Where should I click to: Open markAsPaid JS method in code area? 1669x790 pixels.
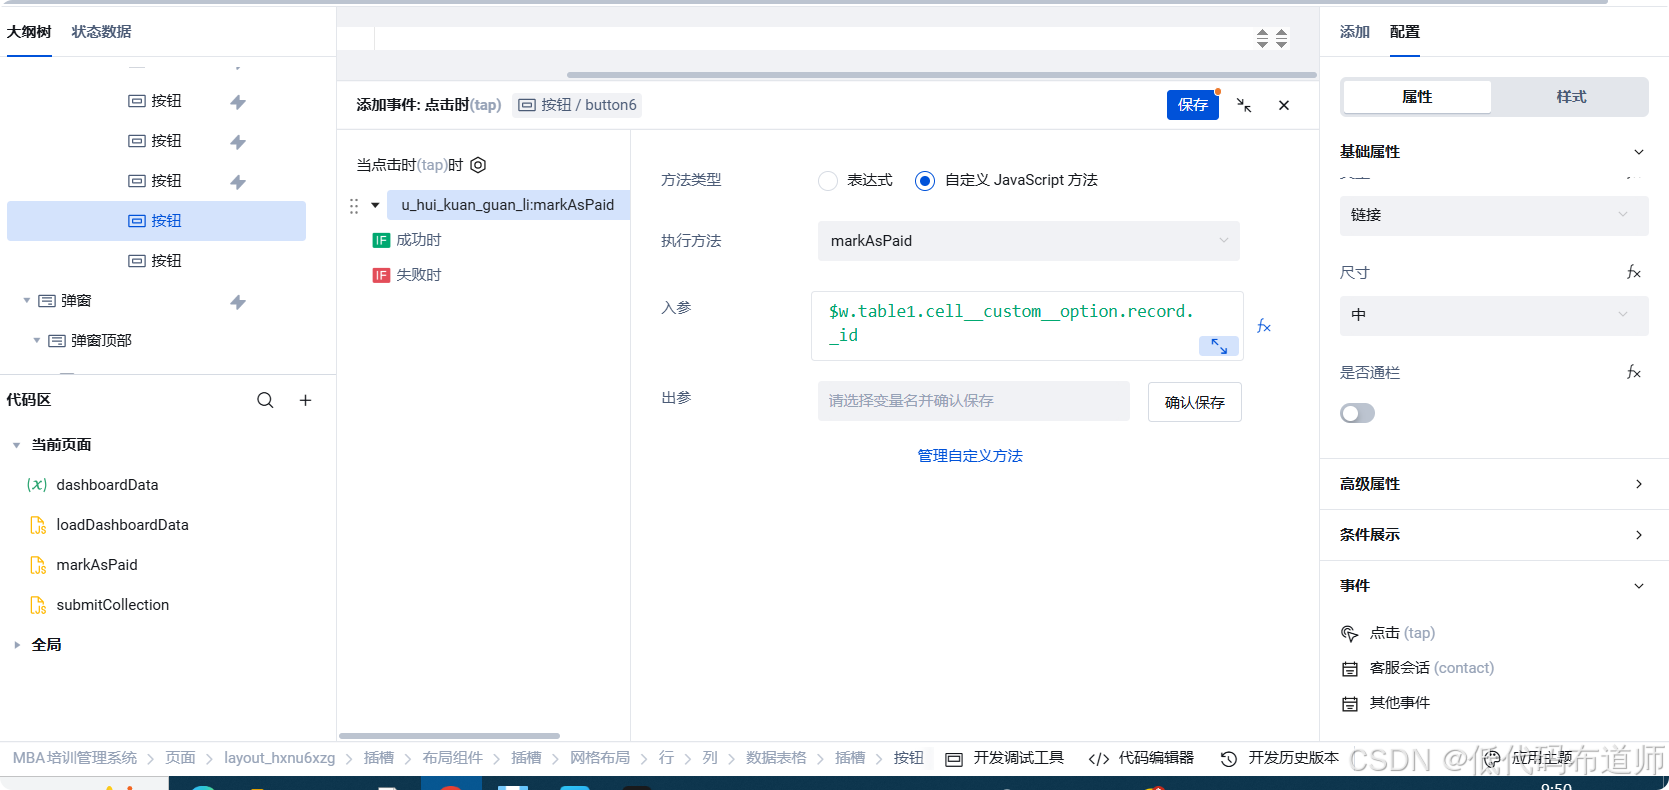click(97, 565)
